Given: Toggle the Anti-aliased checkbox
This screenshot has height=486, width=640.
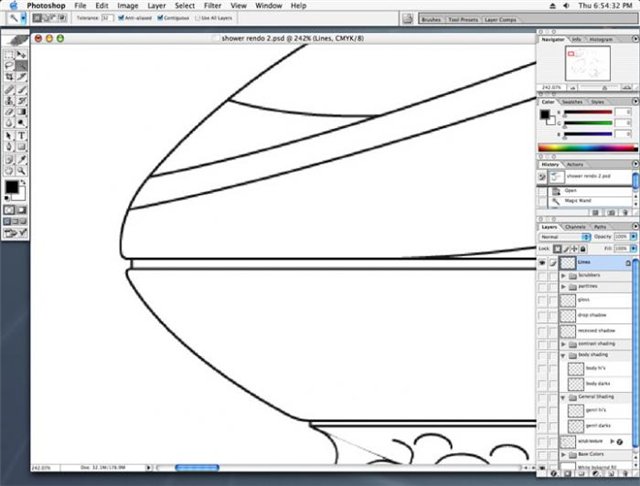Looking at the screenshot, I should pyautogui.click(x=121, y=18).
